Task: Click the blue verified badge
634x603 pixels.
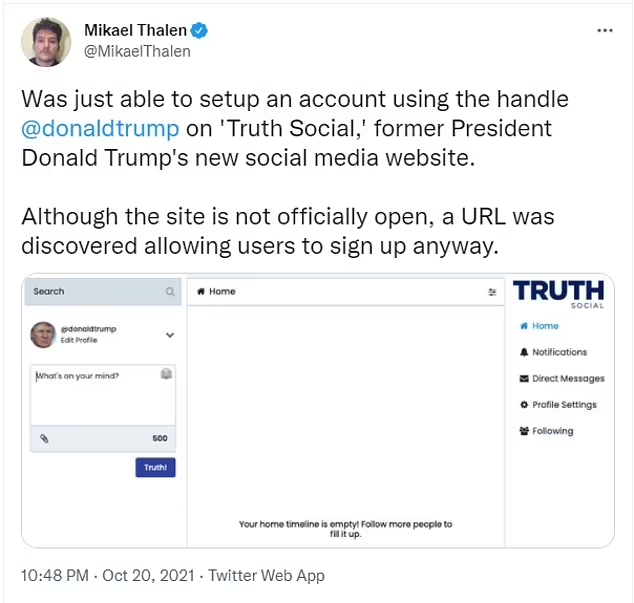Action: (201, 31)
